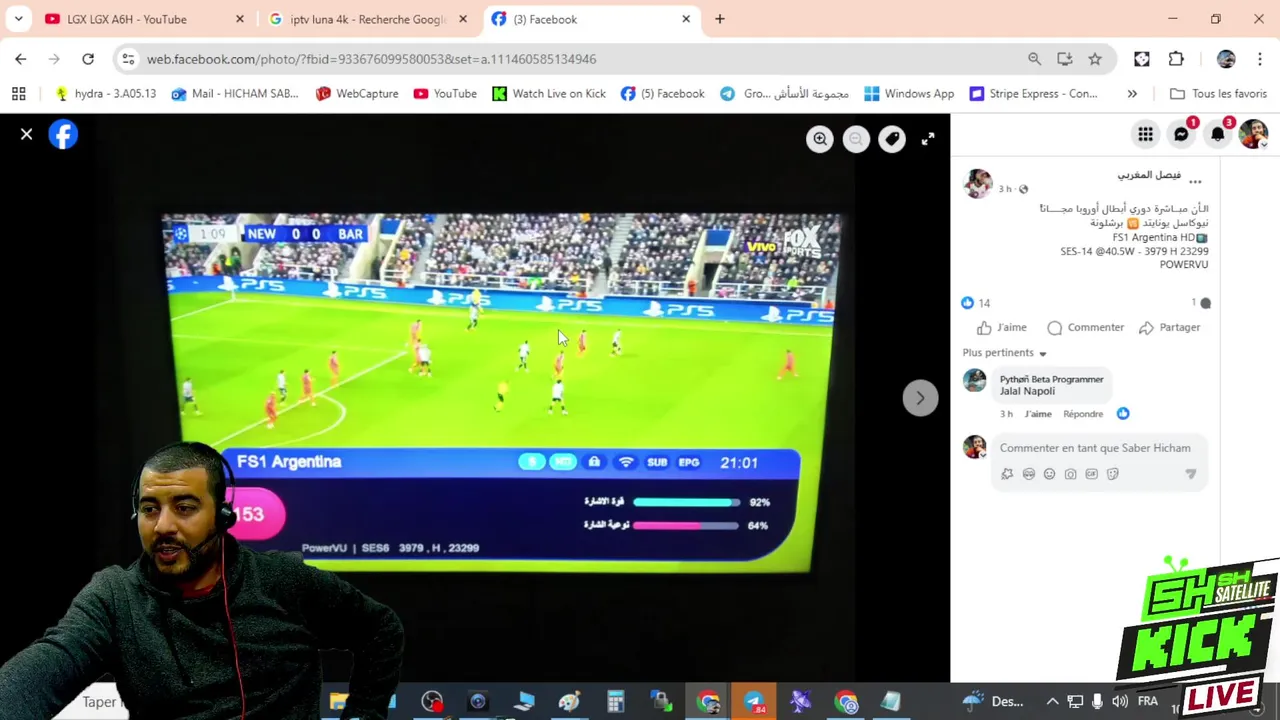Viewport: 1280px width, 720px height.
Task: Zoom in on the photo
Action: (820, 139)
